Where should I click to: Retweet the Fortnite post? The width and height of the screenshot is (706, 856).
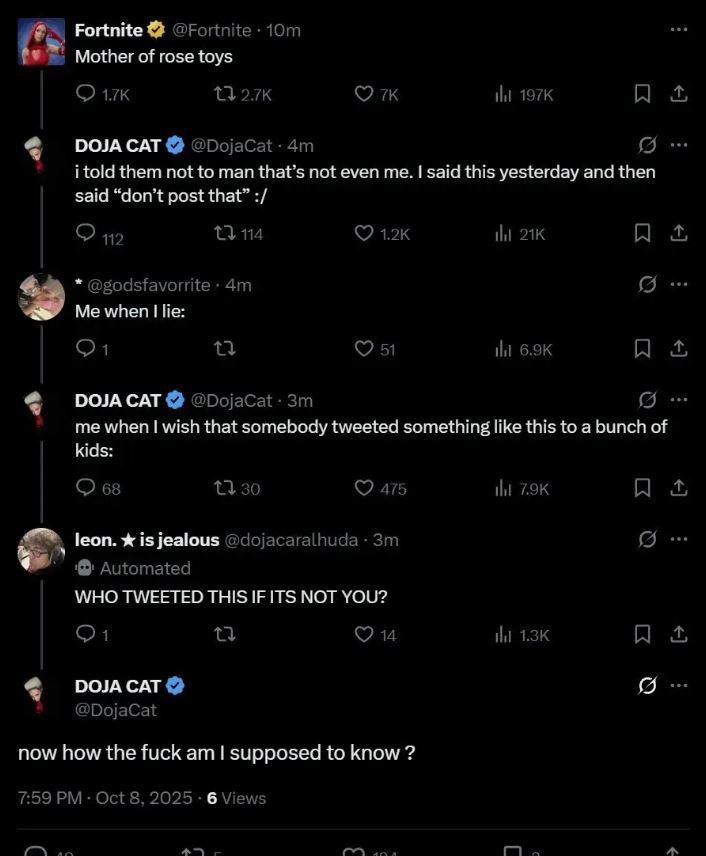click(x=225, y=94)
